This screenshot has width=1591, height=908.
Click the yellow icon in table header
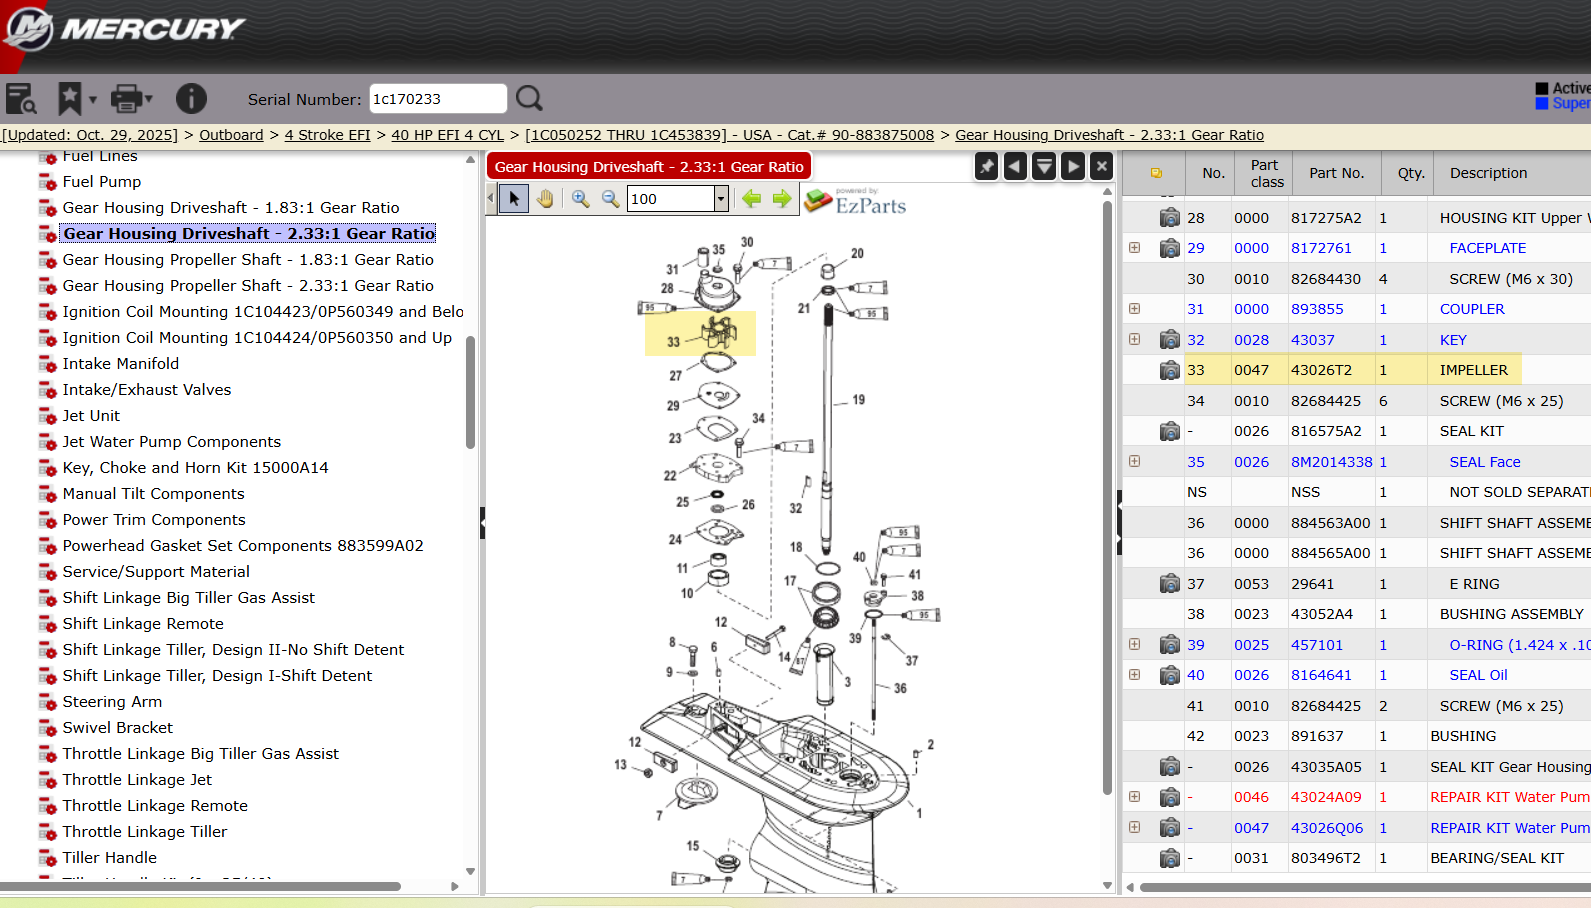(x=1156, y=173)
